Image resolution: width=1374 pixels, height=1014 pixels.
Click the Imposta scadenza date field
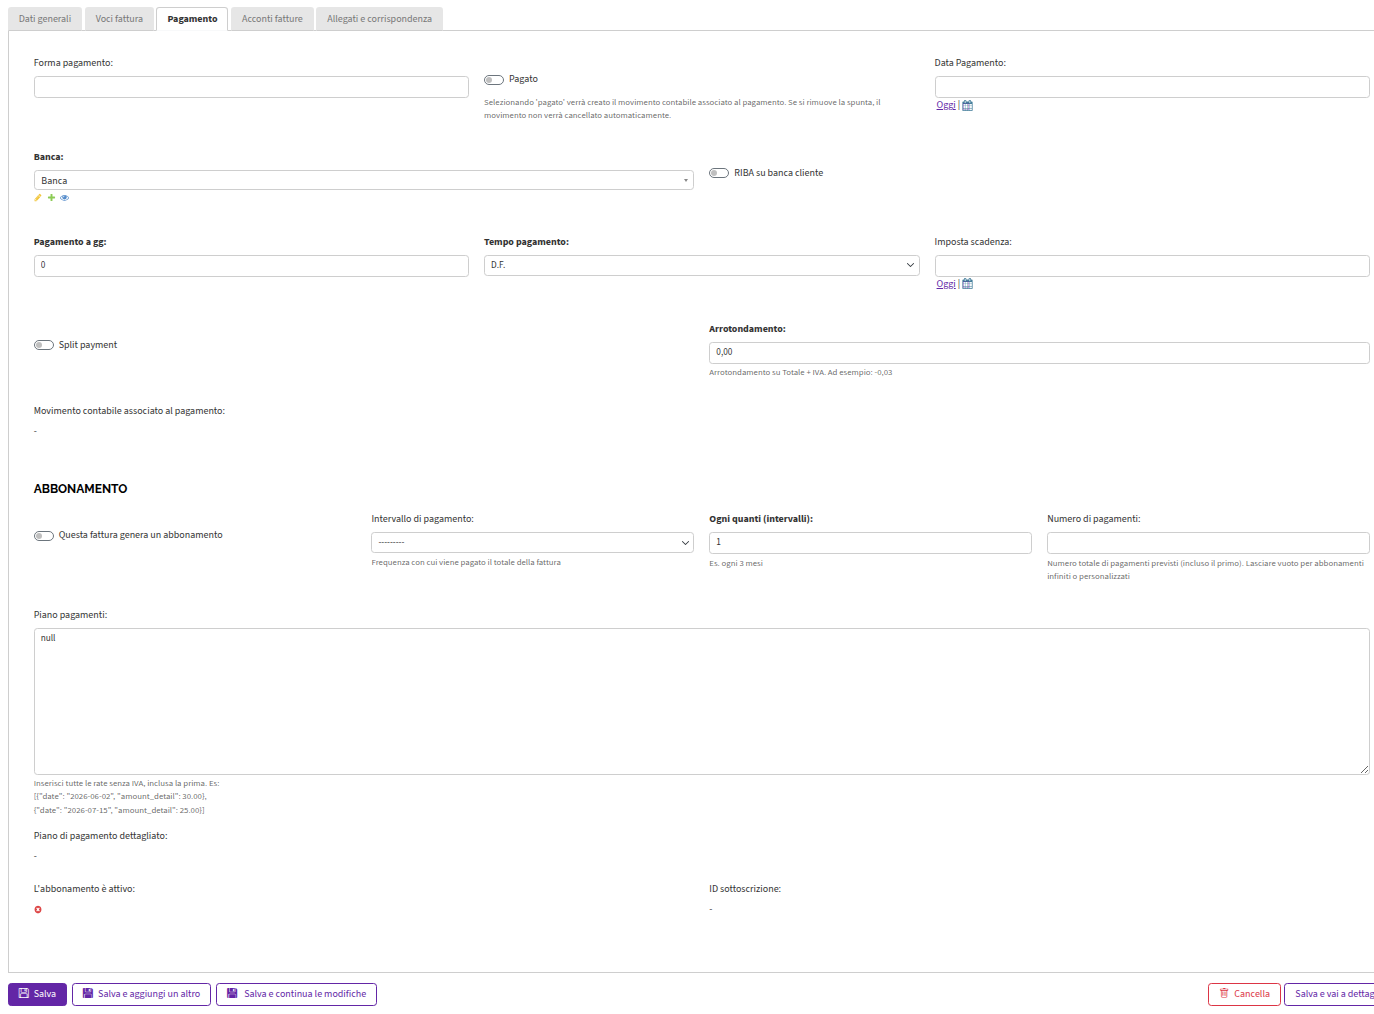[x=1152, y=265]
